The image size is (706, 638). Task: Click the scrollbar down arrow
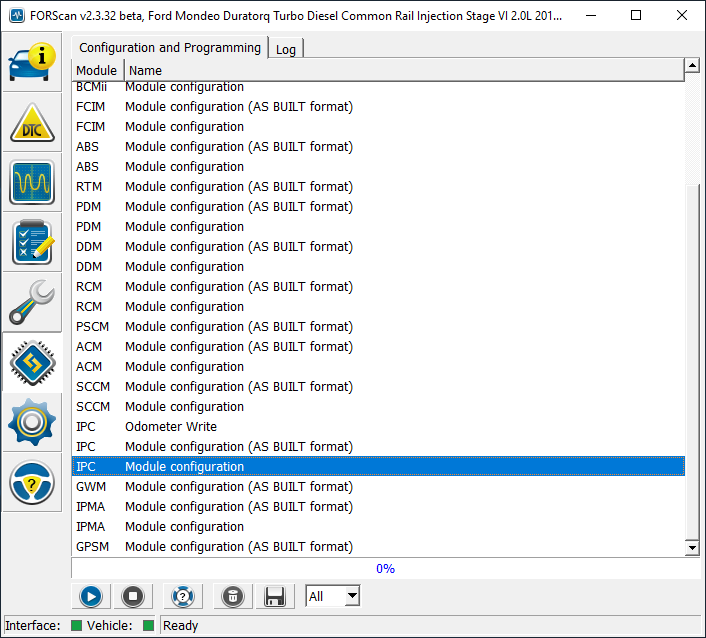pos(691,547)
